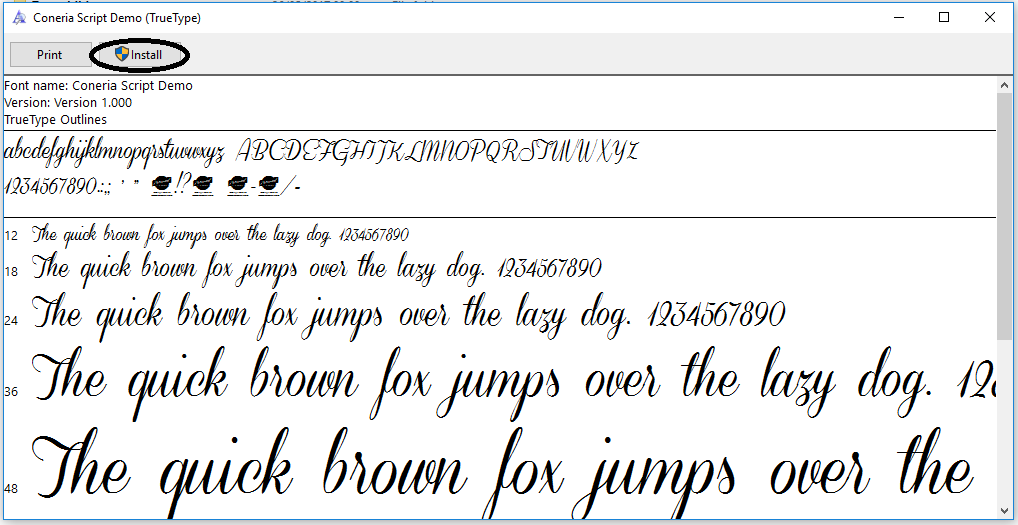Click the 'Font name: Coneria Script Demo' text
Image resolution: width=1018 pixels, height=525 pixels.
click(98, 86)
